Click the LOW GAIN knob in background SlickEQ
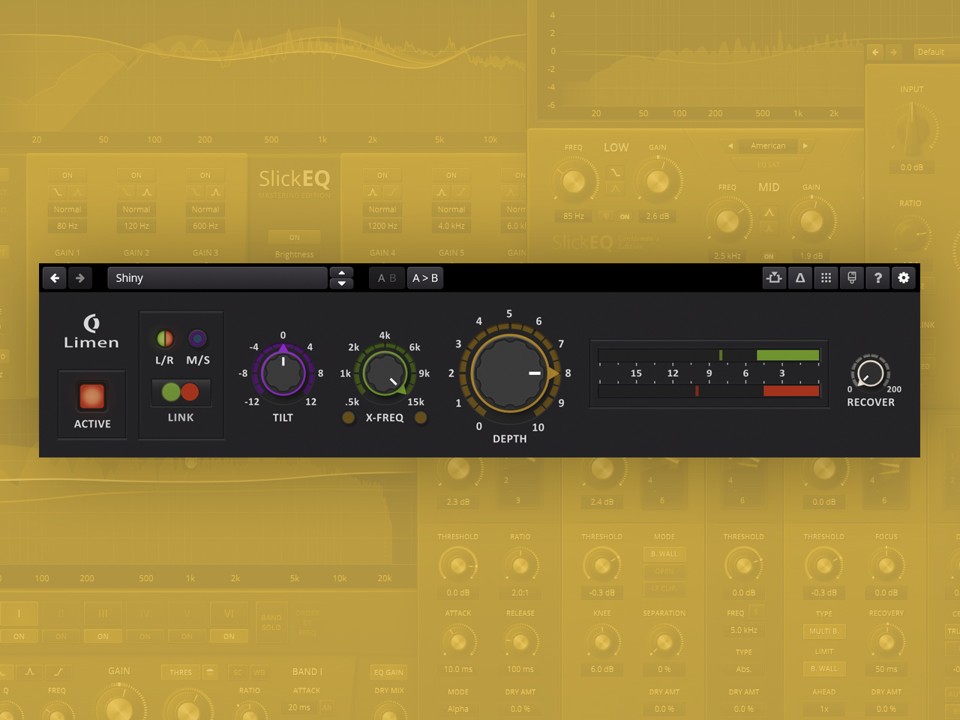The height and width of the screenshot is (720, 960). [658, 181]
